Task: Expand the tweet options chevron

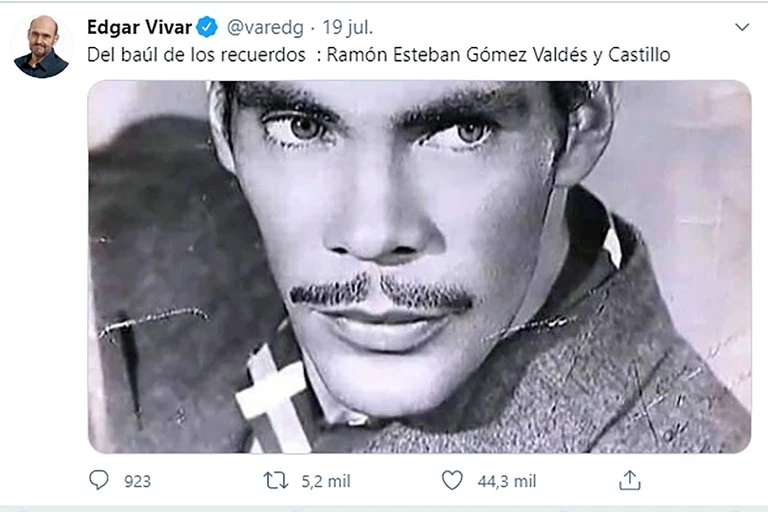Action: pos(741,27)
